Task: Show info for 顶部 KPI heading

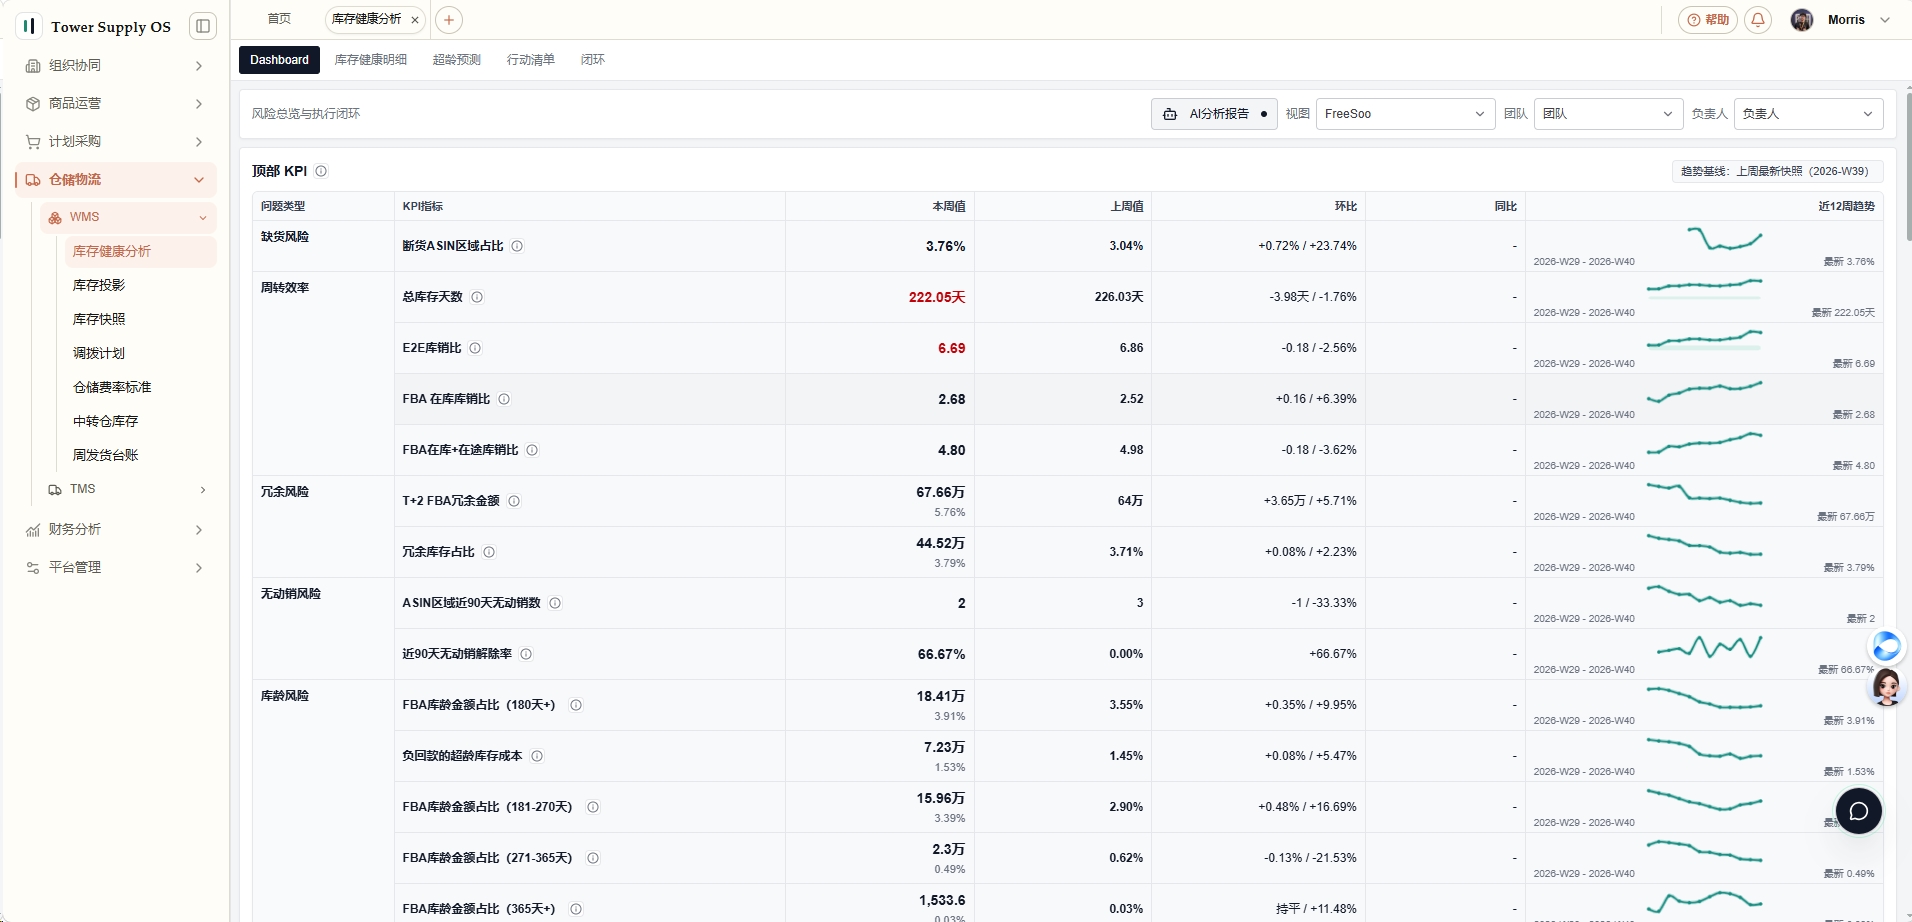Action: click(321, 171)
